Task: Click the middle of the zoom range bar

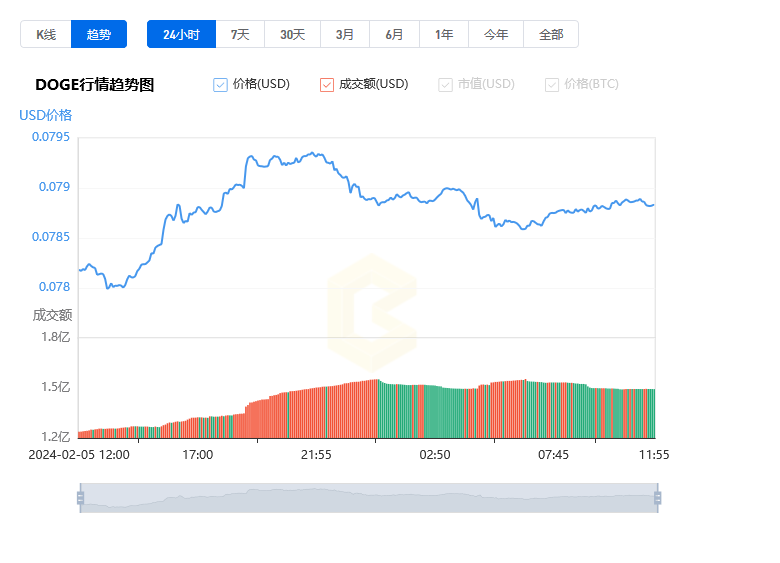Action: [369, 498]
